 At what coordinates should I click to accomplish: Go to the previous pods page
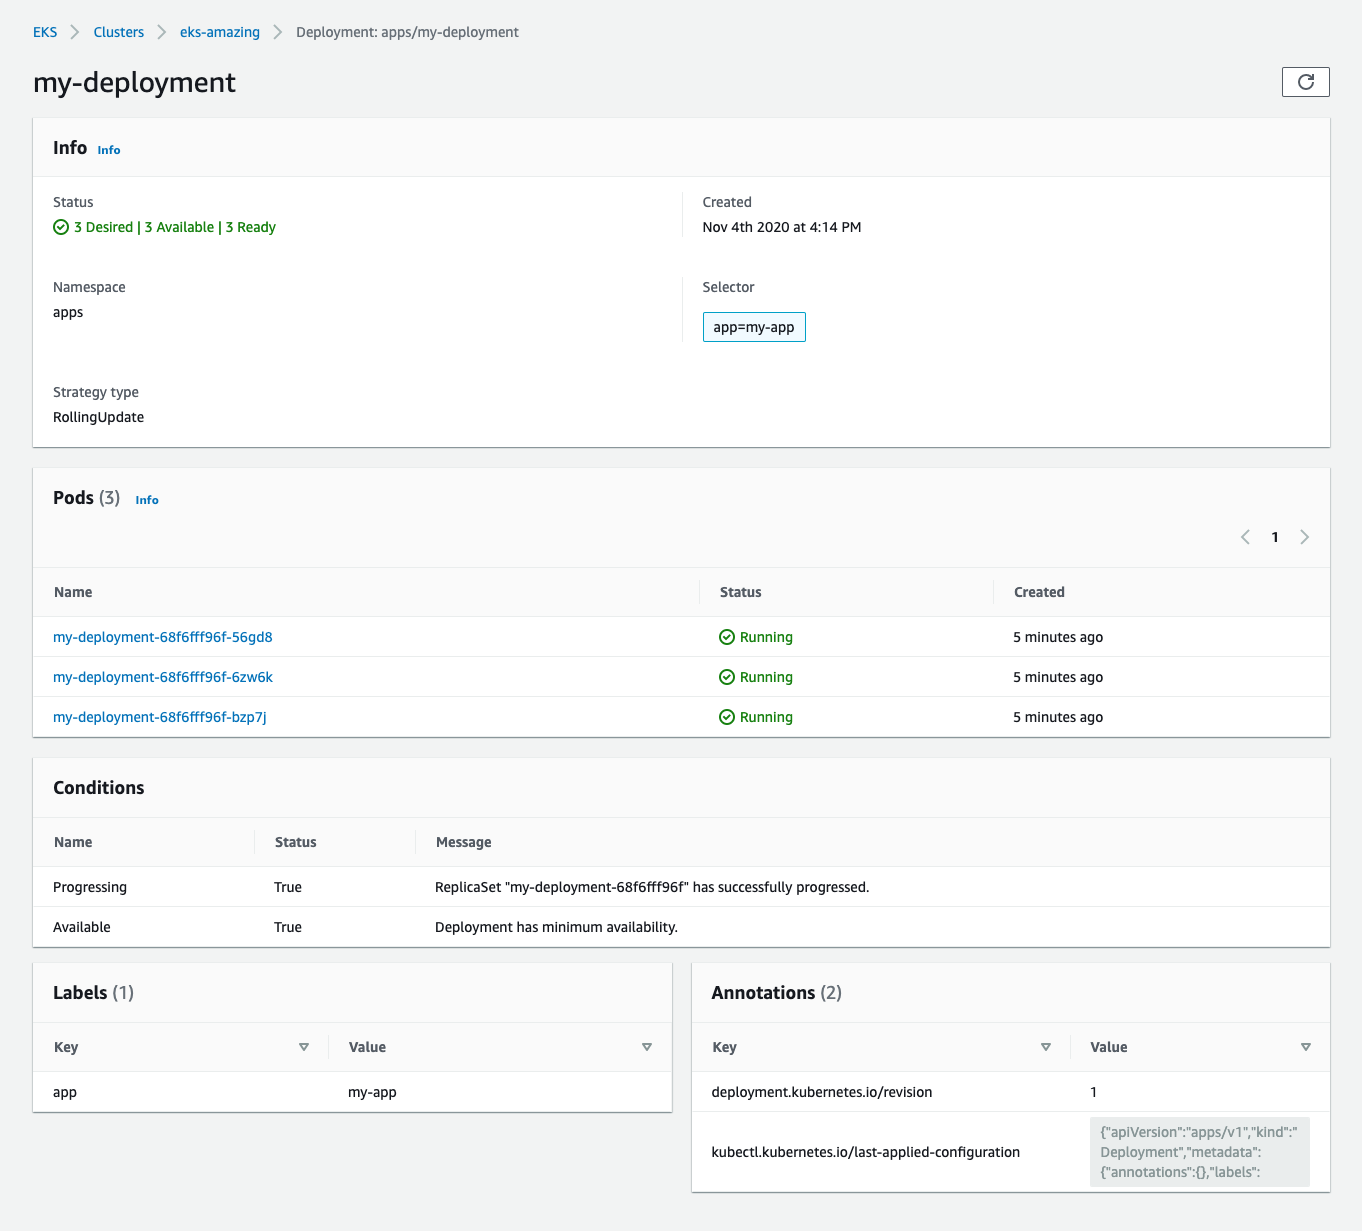(1245, 537)
